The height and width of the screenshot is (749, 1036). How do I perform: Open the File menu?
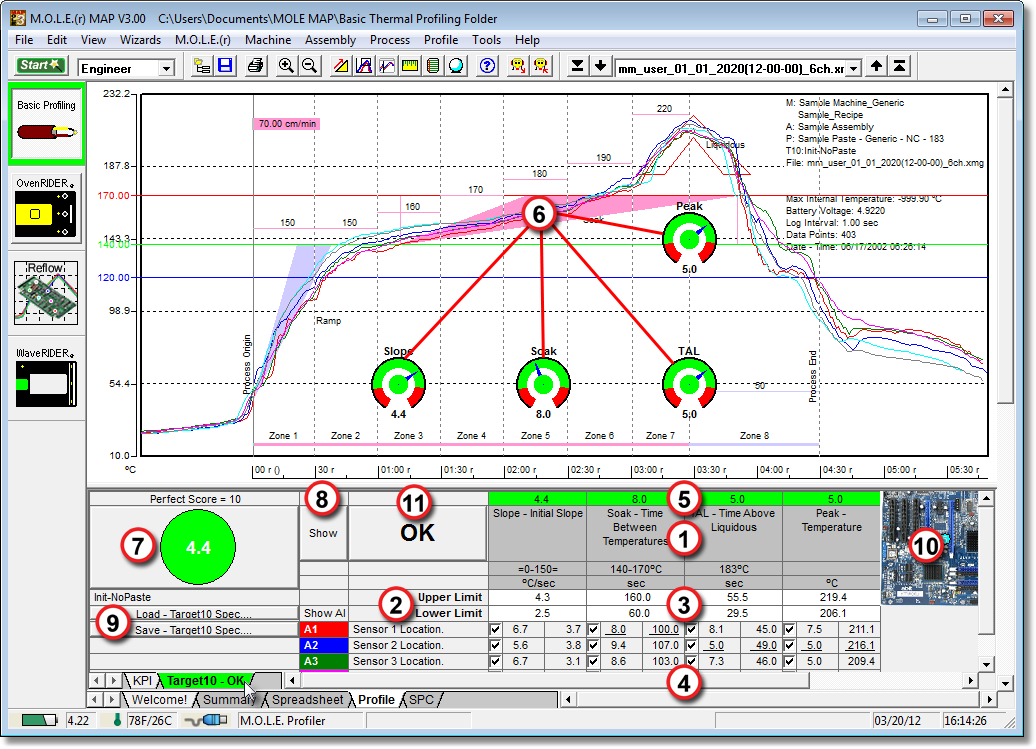coord(24,40)
